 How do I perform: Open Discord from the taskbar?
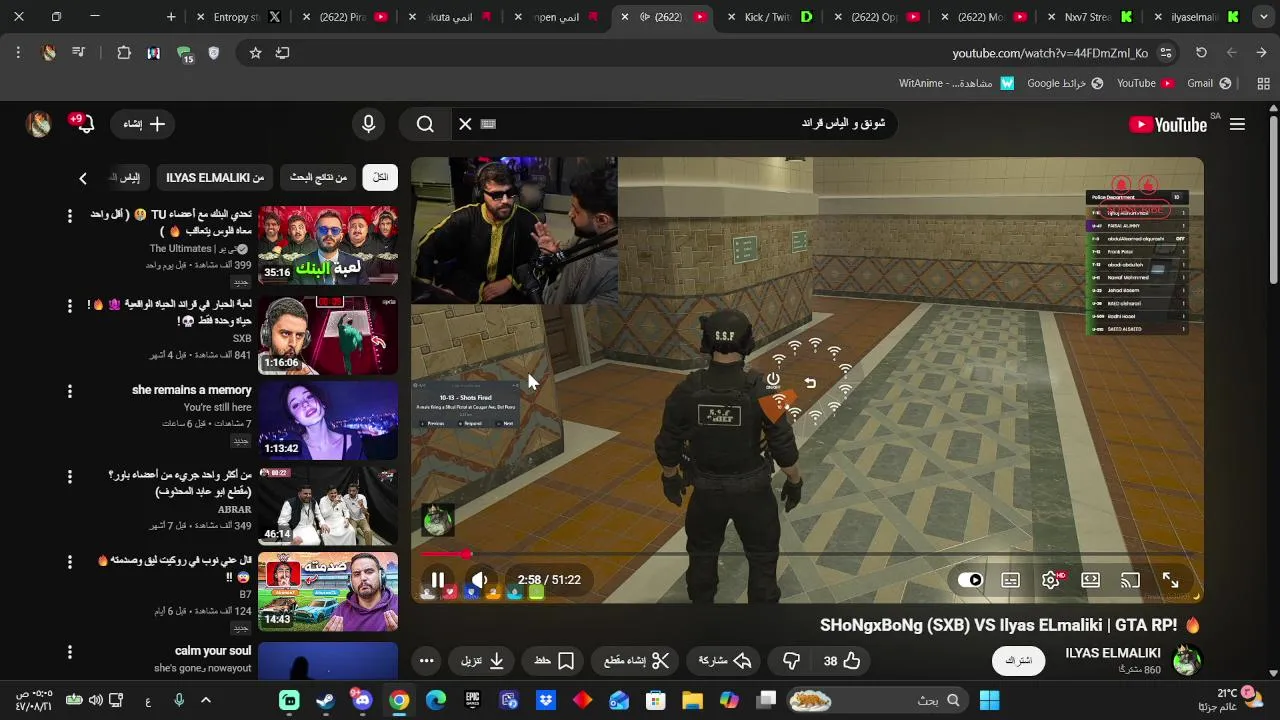pos(362,700)
